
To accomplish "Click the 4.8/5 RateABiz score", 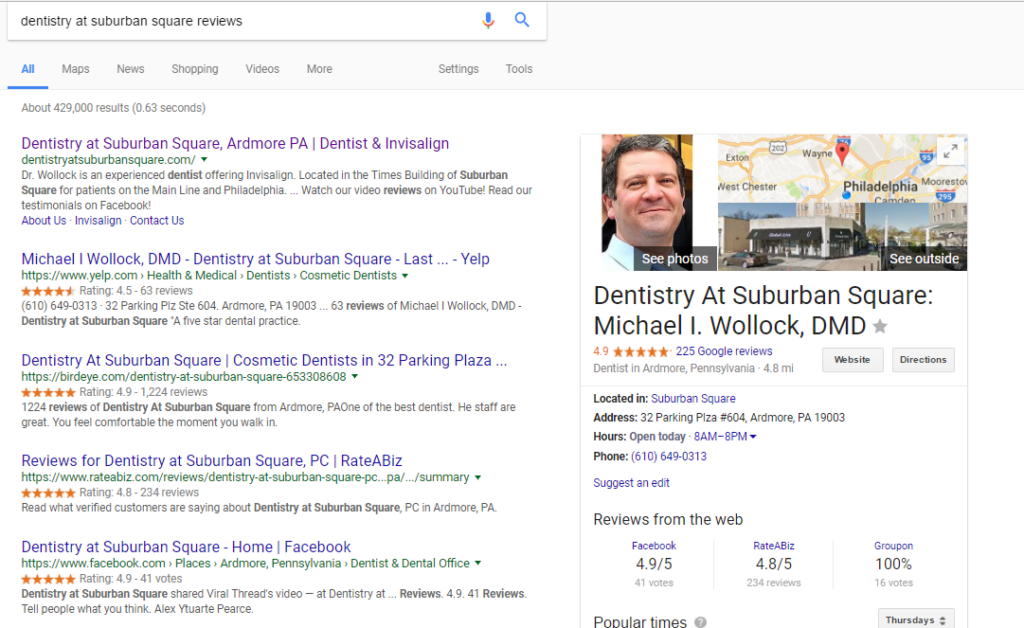I will click(774, 564).
